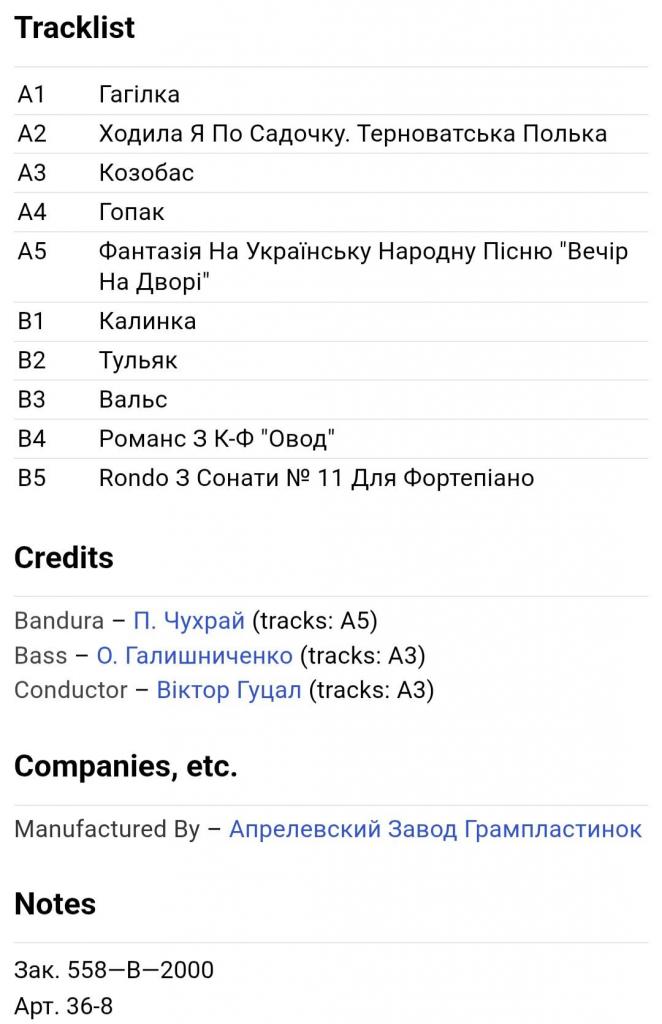Click the Арт. 36-8 note text
This screenshot has height=1024, width=662.
(x=63, y=1006)
